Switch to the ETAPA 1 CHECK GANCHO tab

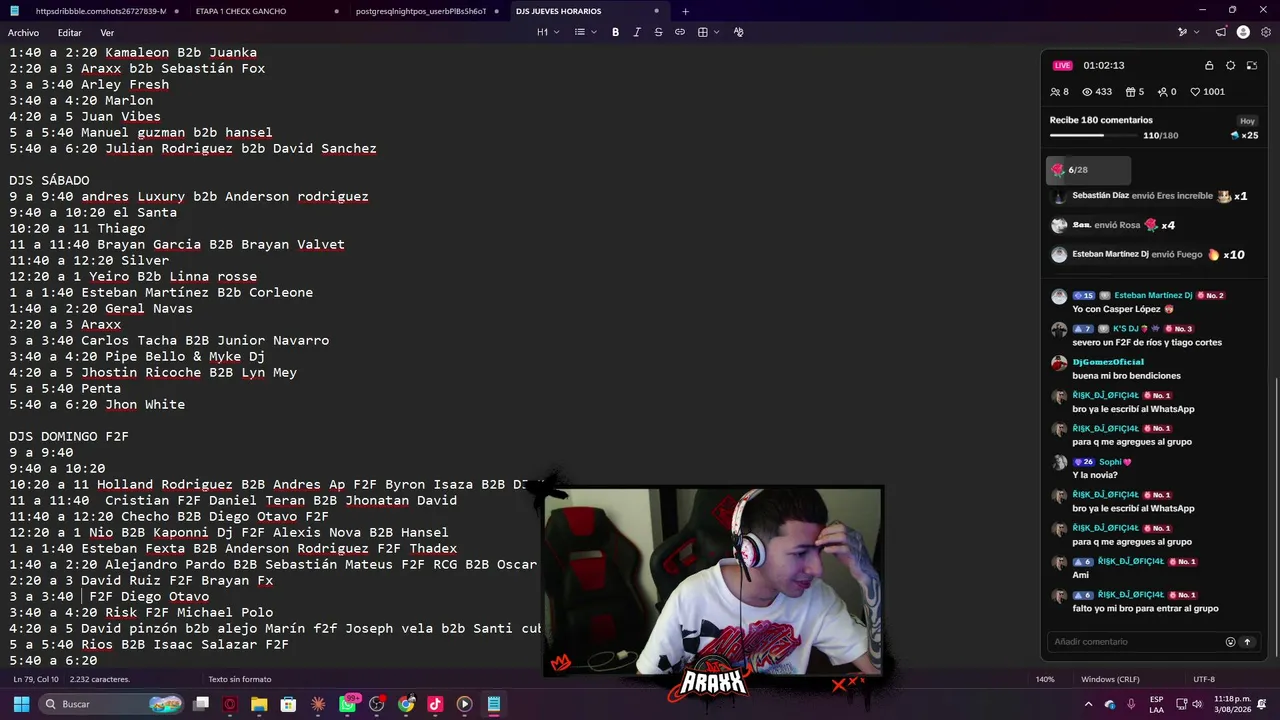click(241, 11)
